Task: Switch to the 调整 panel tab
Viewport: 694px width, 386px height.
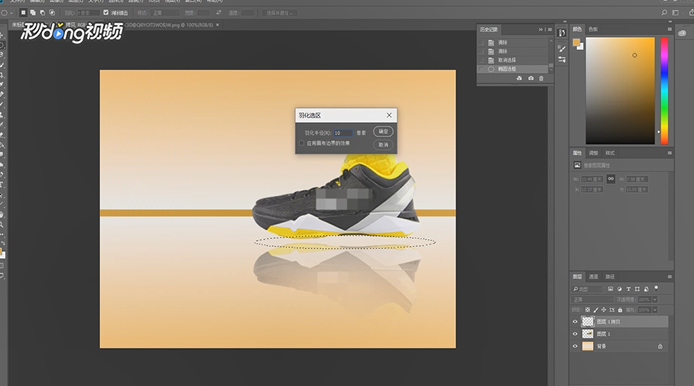Action: pyautogui.click(x=593, y=153)
